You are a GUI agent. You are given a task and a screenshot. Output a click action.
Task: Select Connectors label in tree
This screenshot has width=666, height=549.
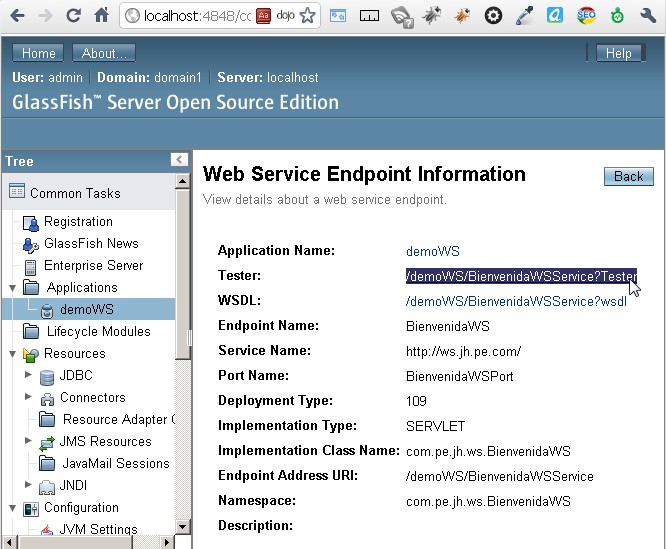click(x=93, y=397)
